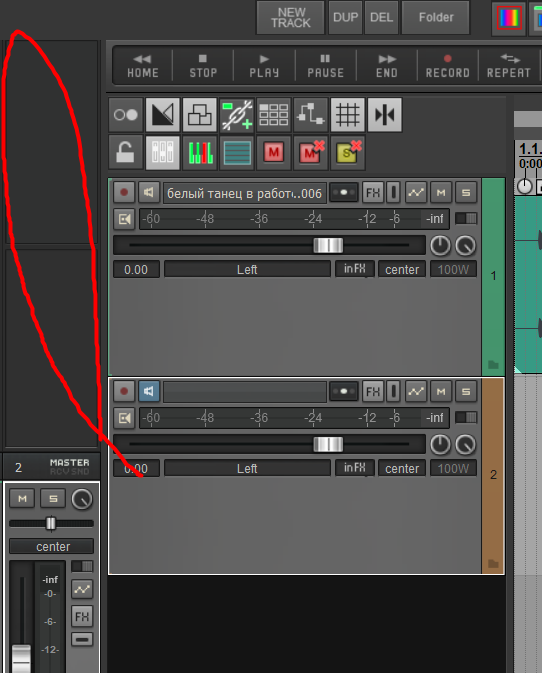Mute track 1
This screenshot has width=542, height=673.
point(441,193)
